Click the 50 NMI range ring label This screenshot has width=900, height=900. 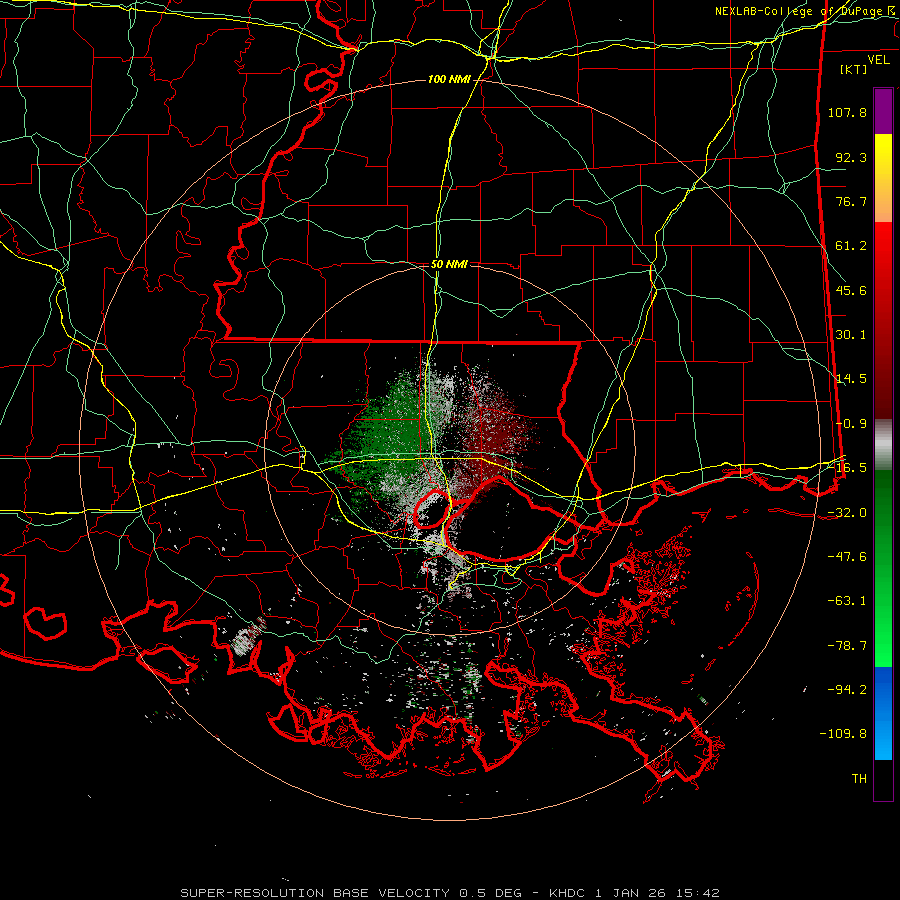coord(449,265)
